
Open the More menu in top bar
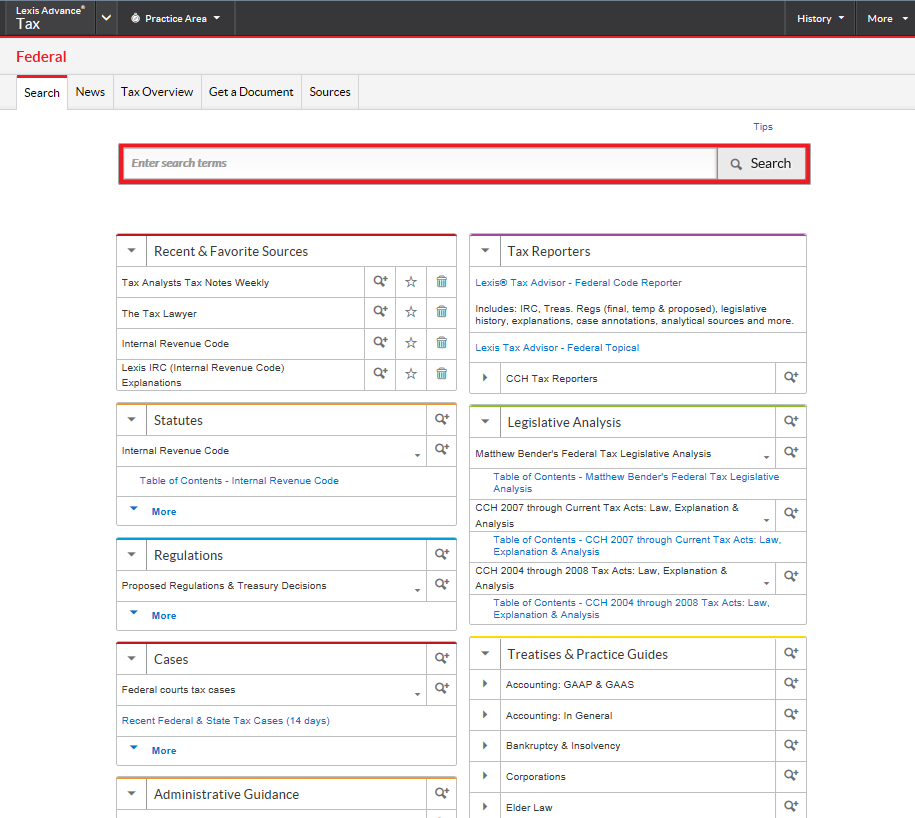coord(887,18)
